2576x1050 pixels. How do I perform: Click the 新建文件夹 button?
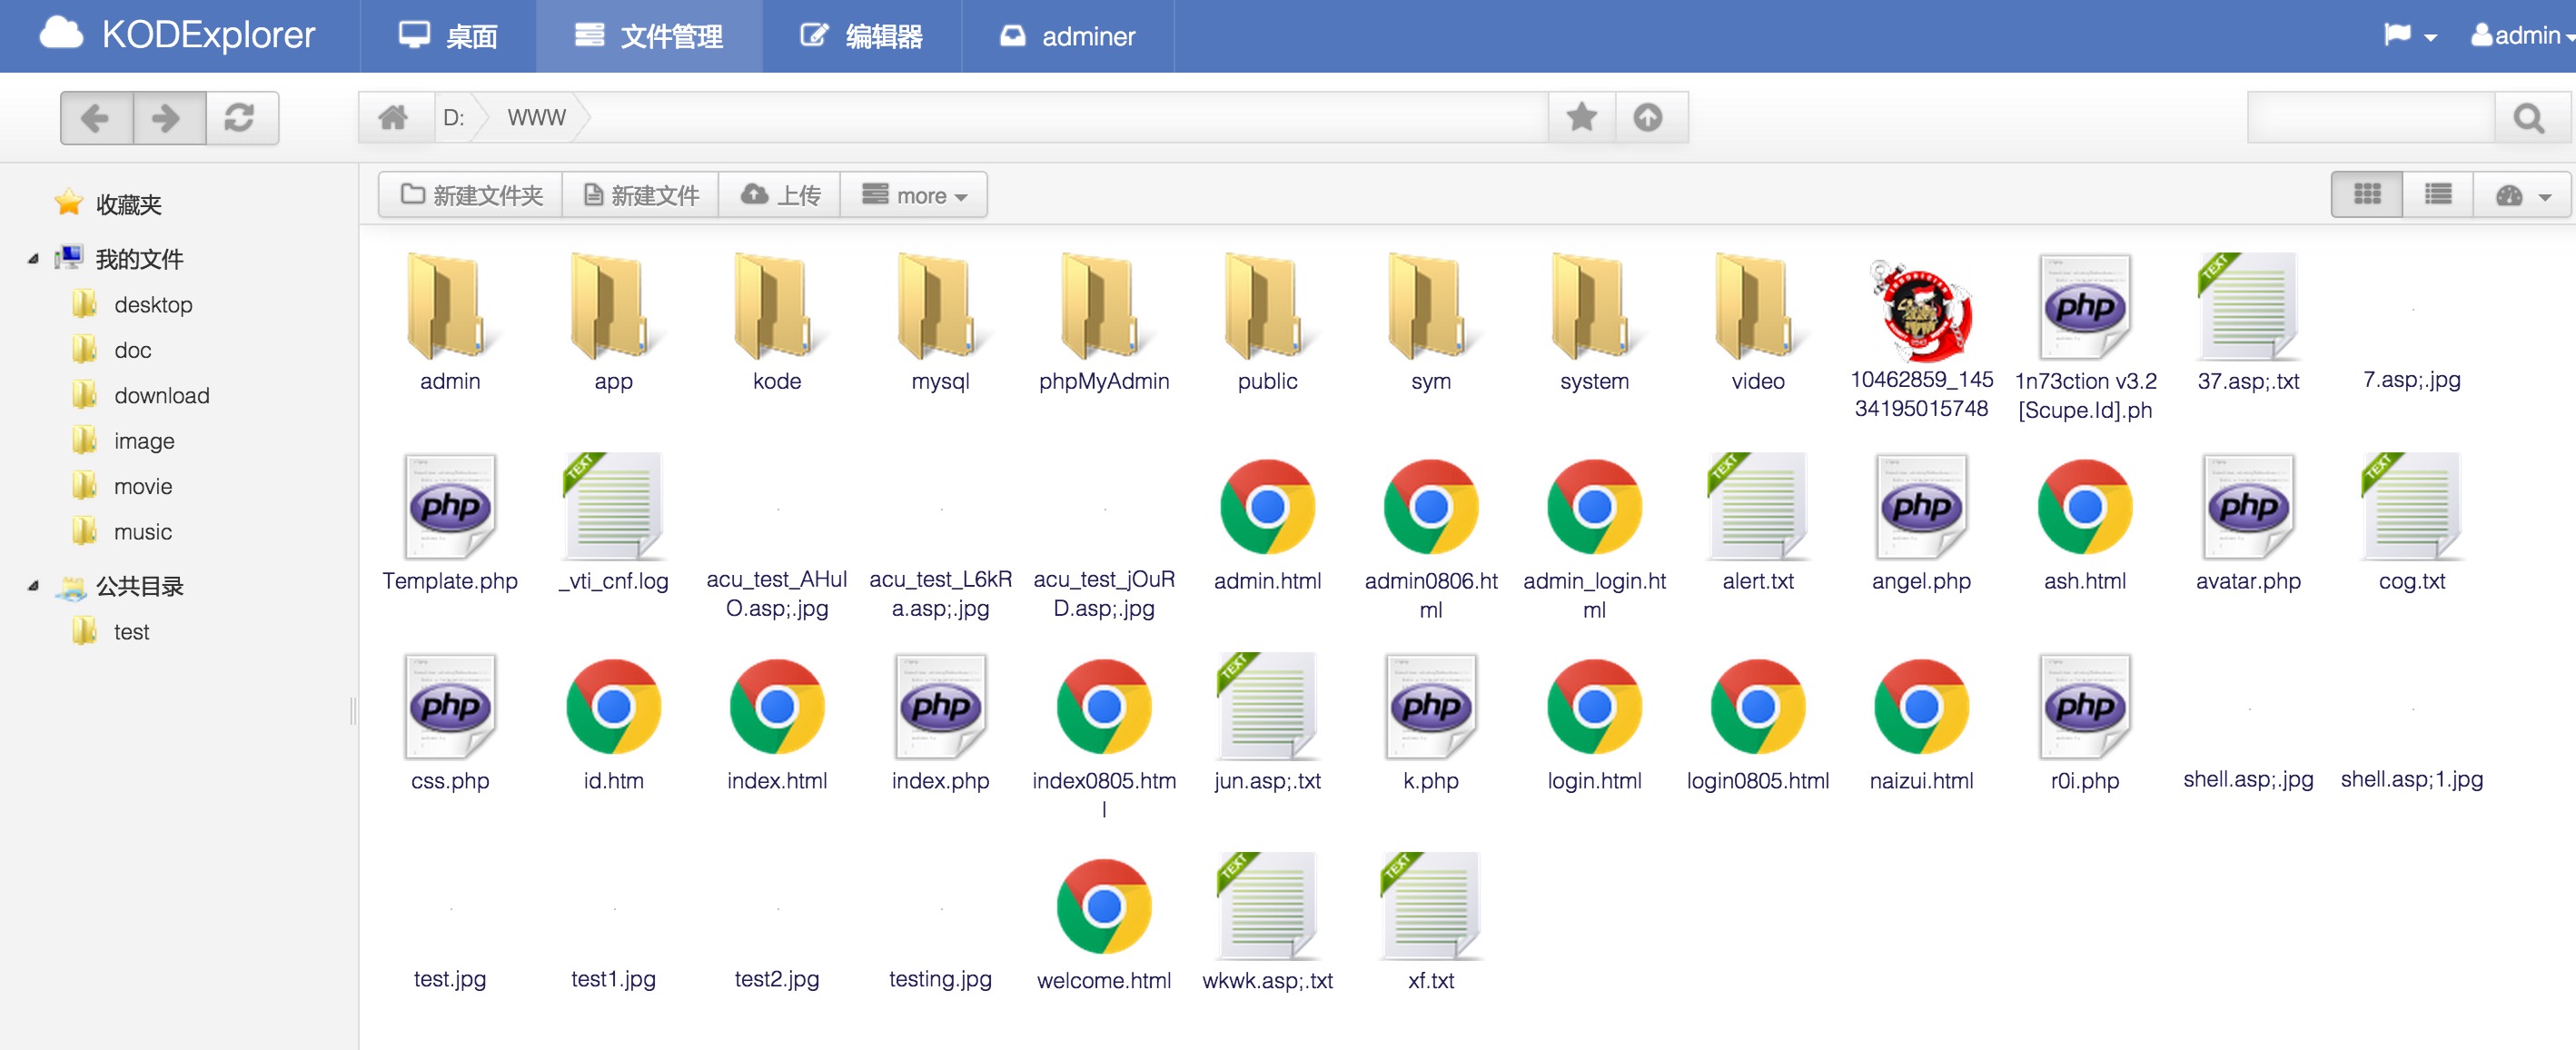[x=471, y=195]
